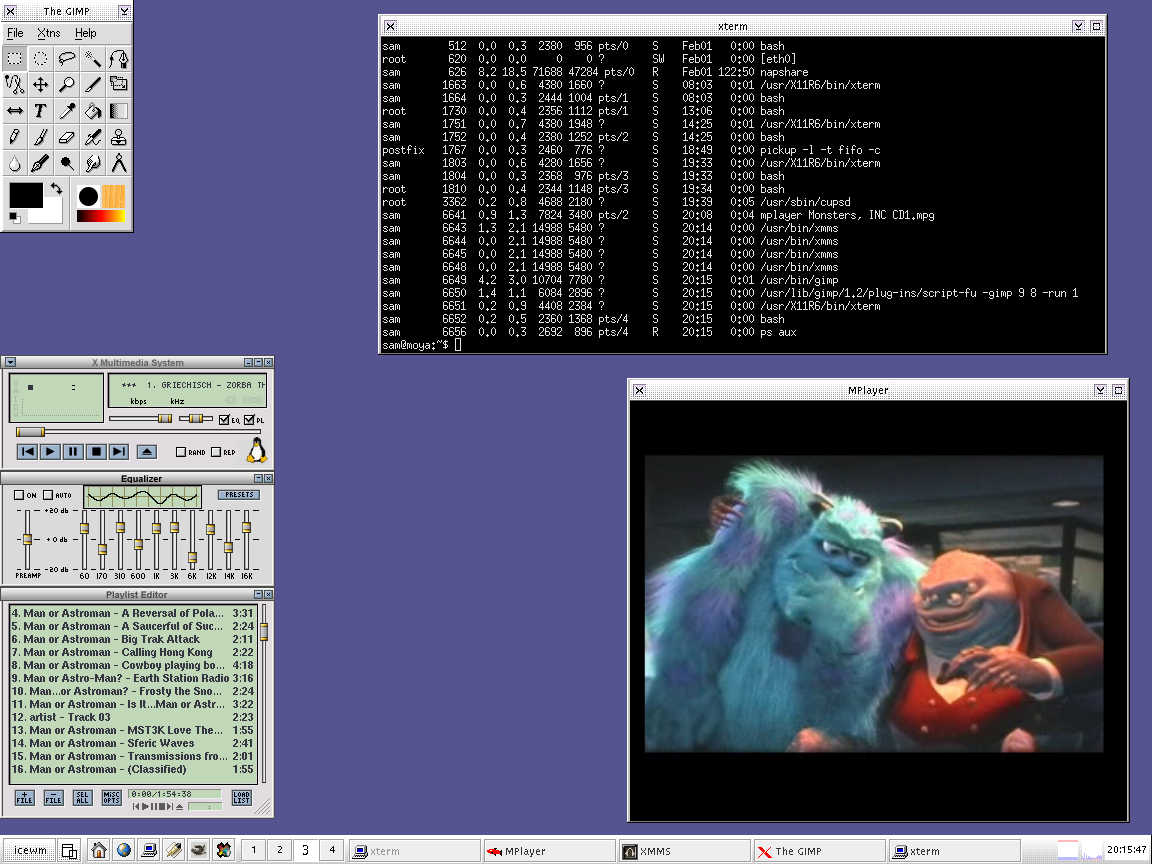This screenshot has height=864, width=1152.
Task: Activate the Move tool in GIMP
Action: [40, 84]
